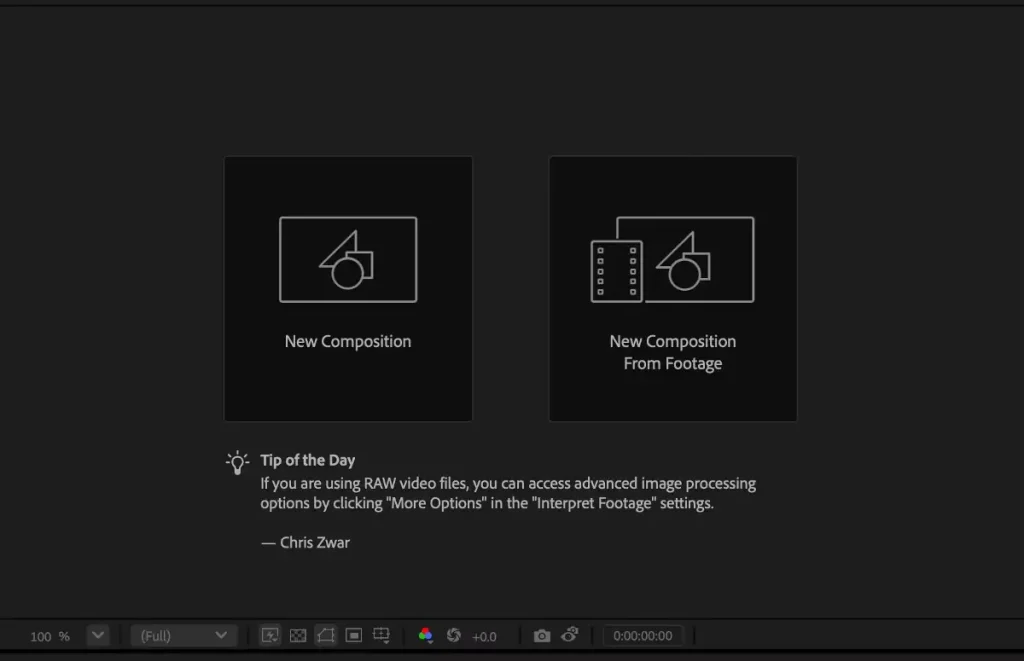Screen dimensions: 1024x661
Task: Click the Show Snapshot icon
Action: 570,635
